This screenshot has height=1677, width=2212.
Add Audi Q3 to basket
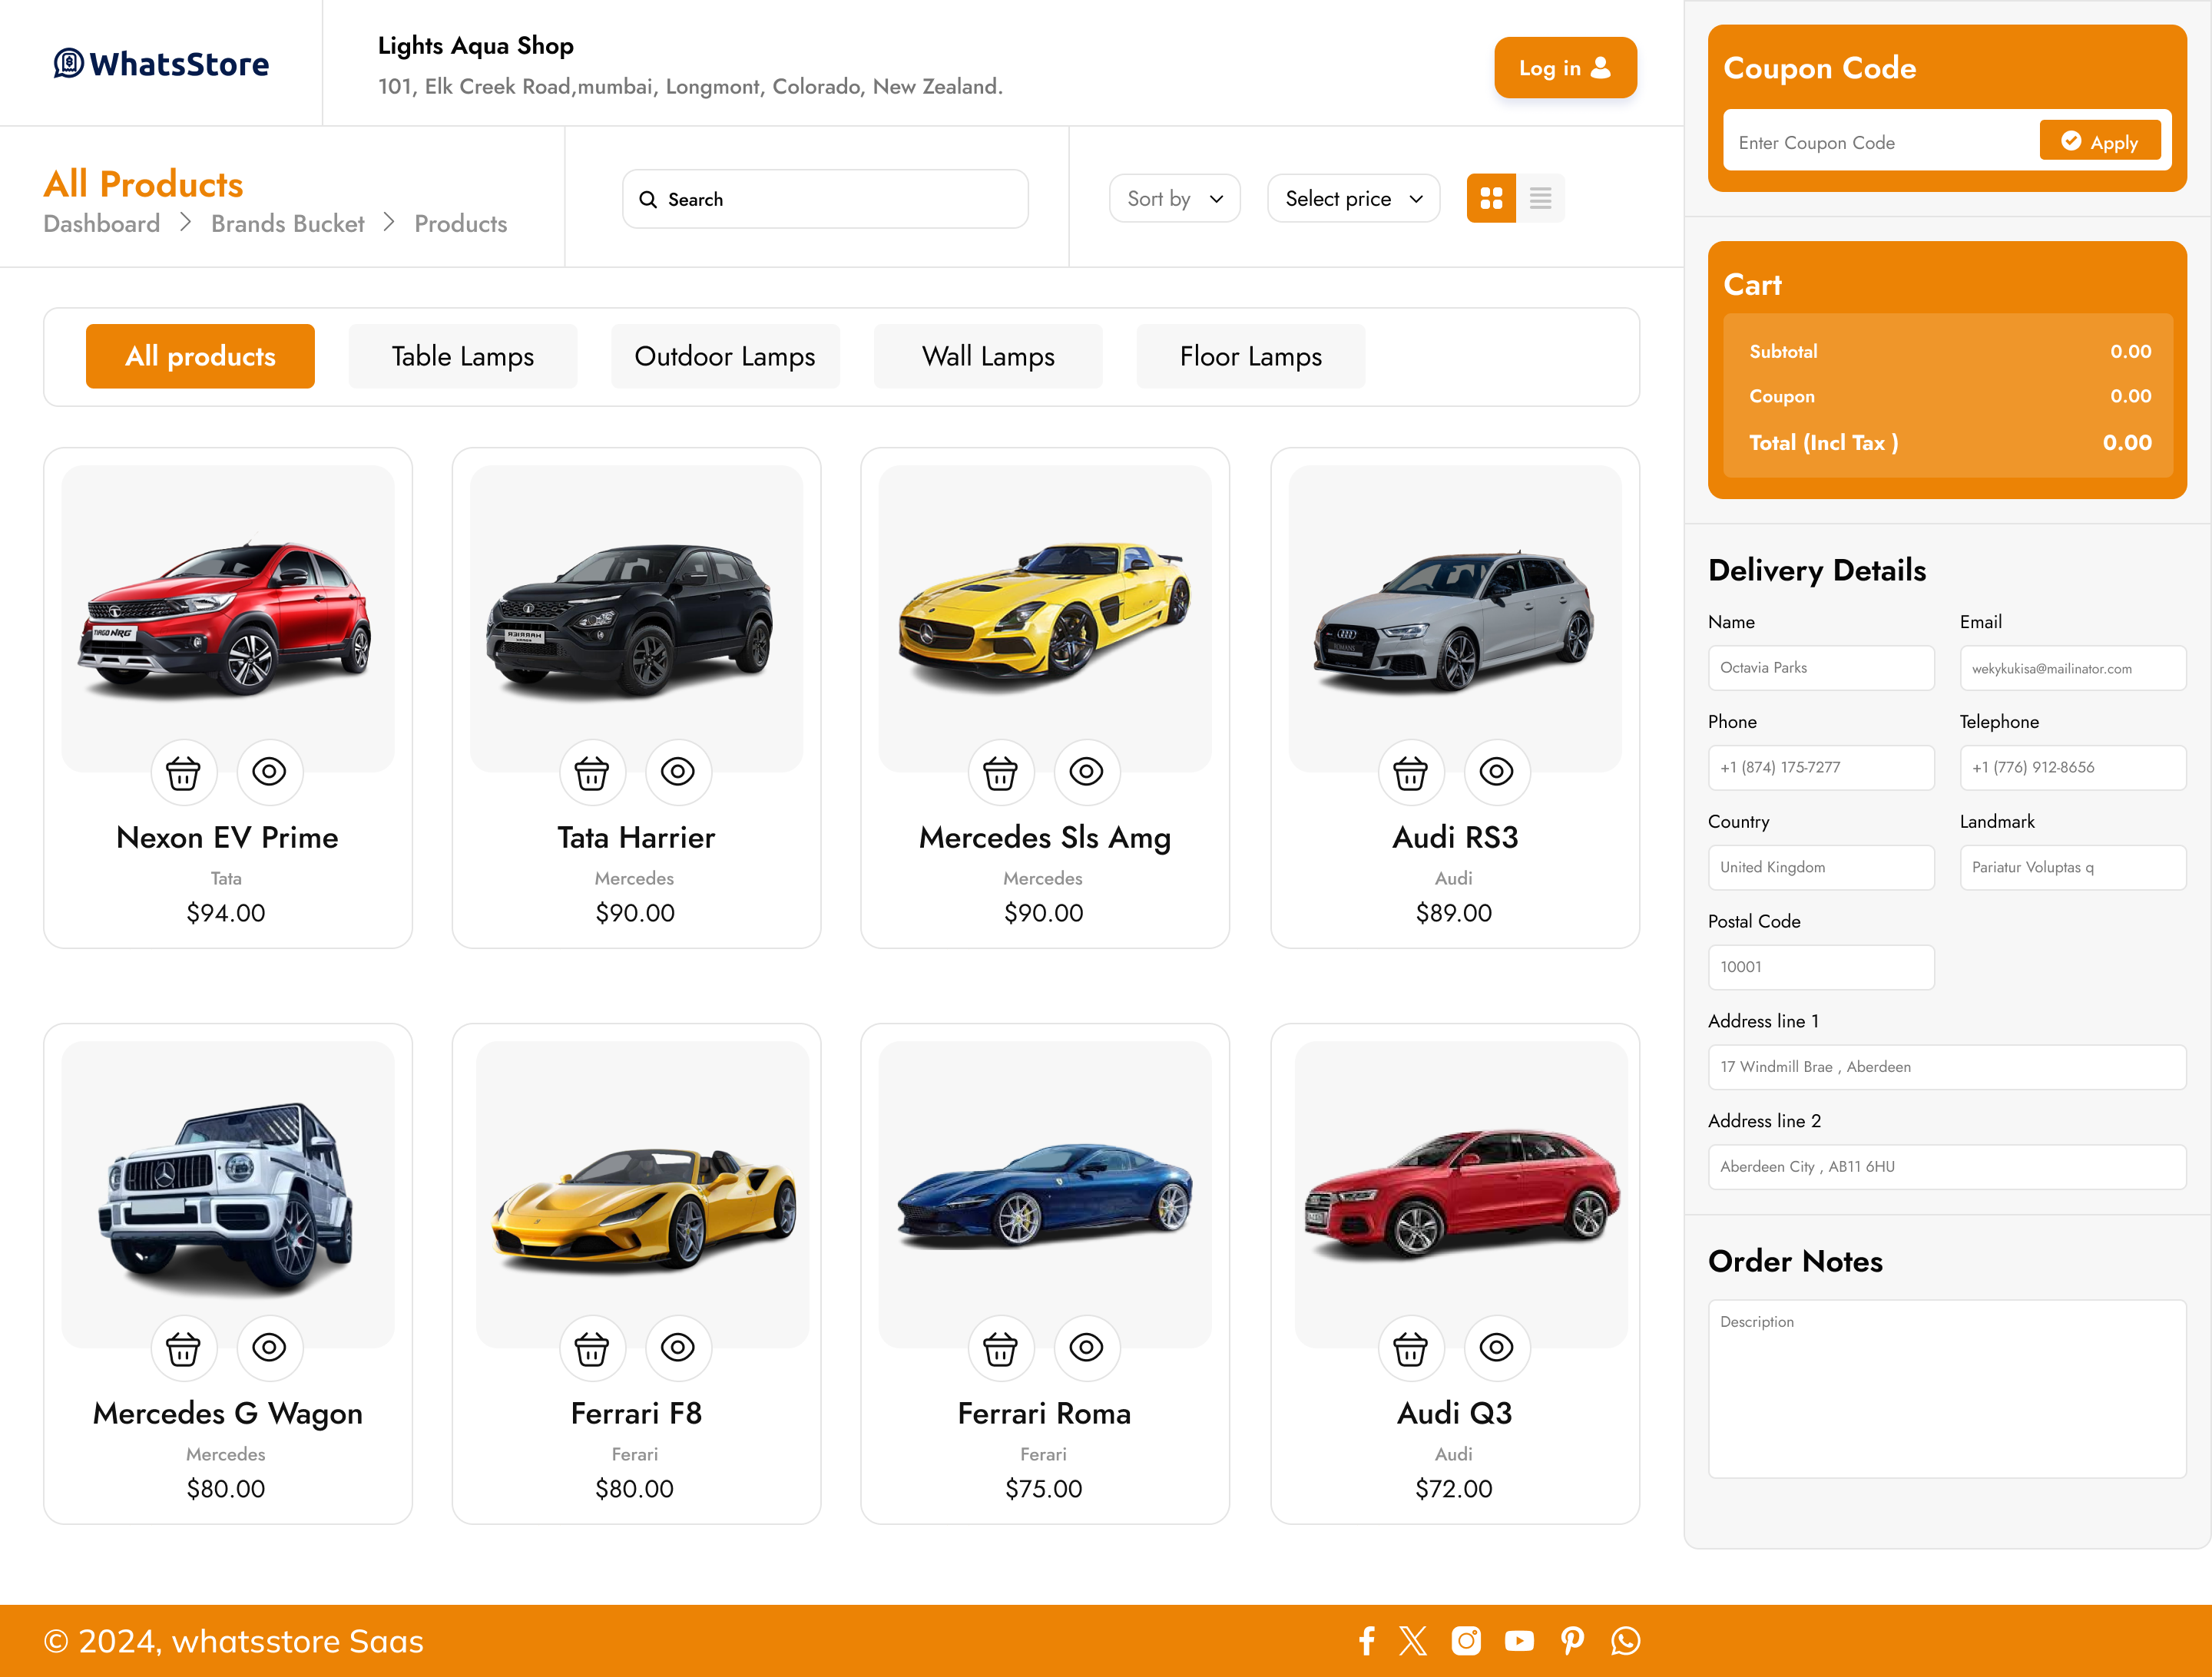click(1410, 1348)
